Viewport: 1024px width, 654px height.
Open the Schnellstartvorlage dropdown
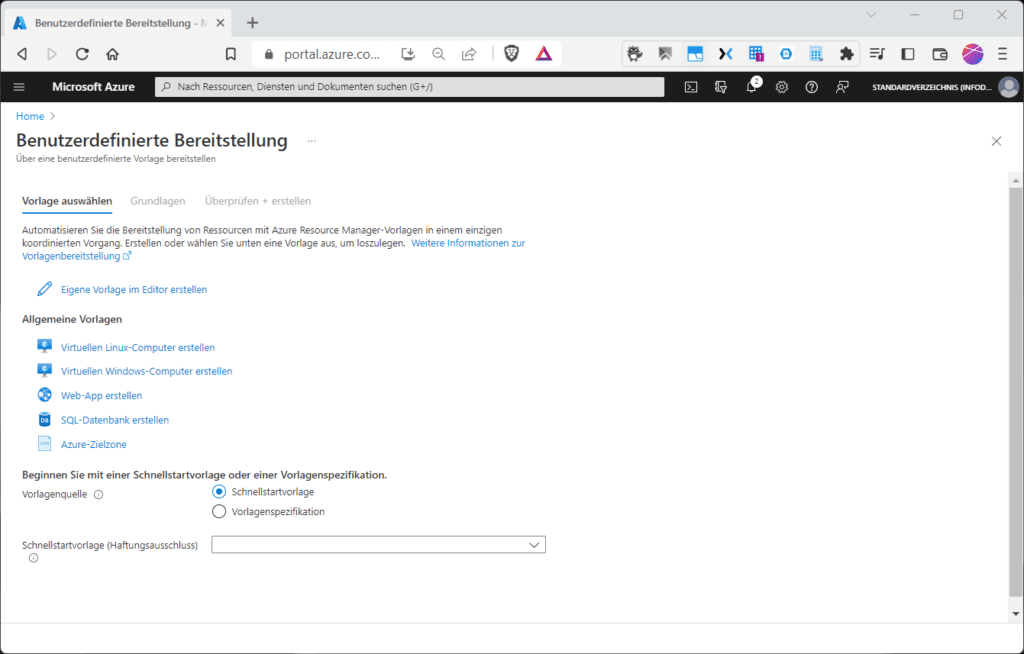pos(378,545)
